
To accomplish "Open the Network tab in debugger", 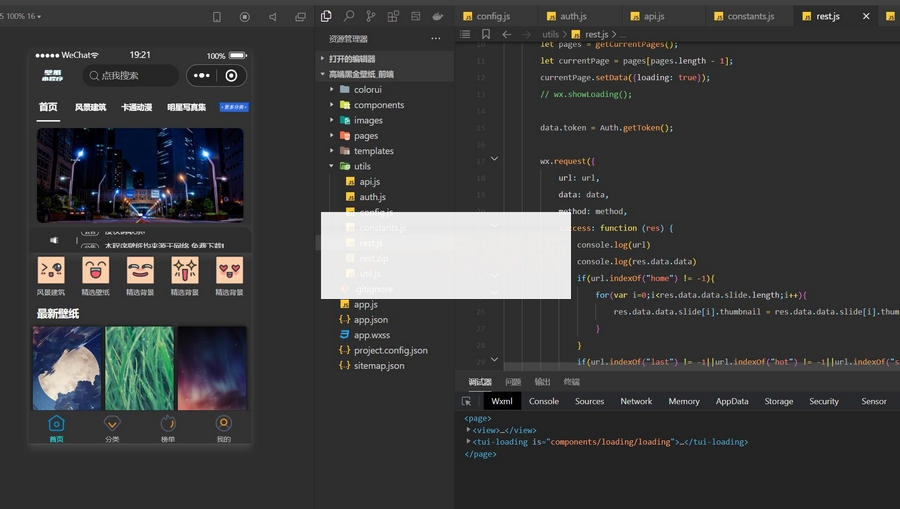I will point(636,401).
